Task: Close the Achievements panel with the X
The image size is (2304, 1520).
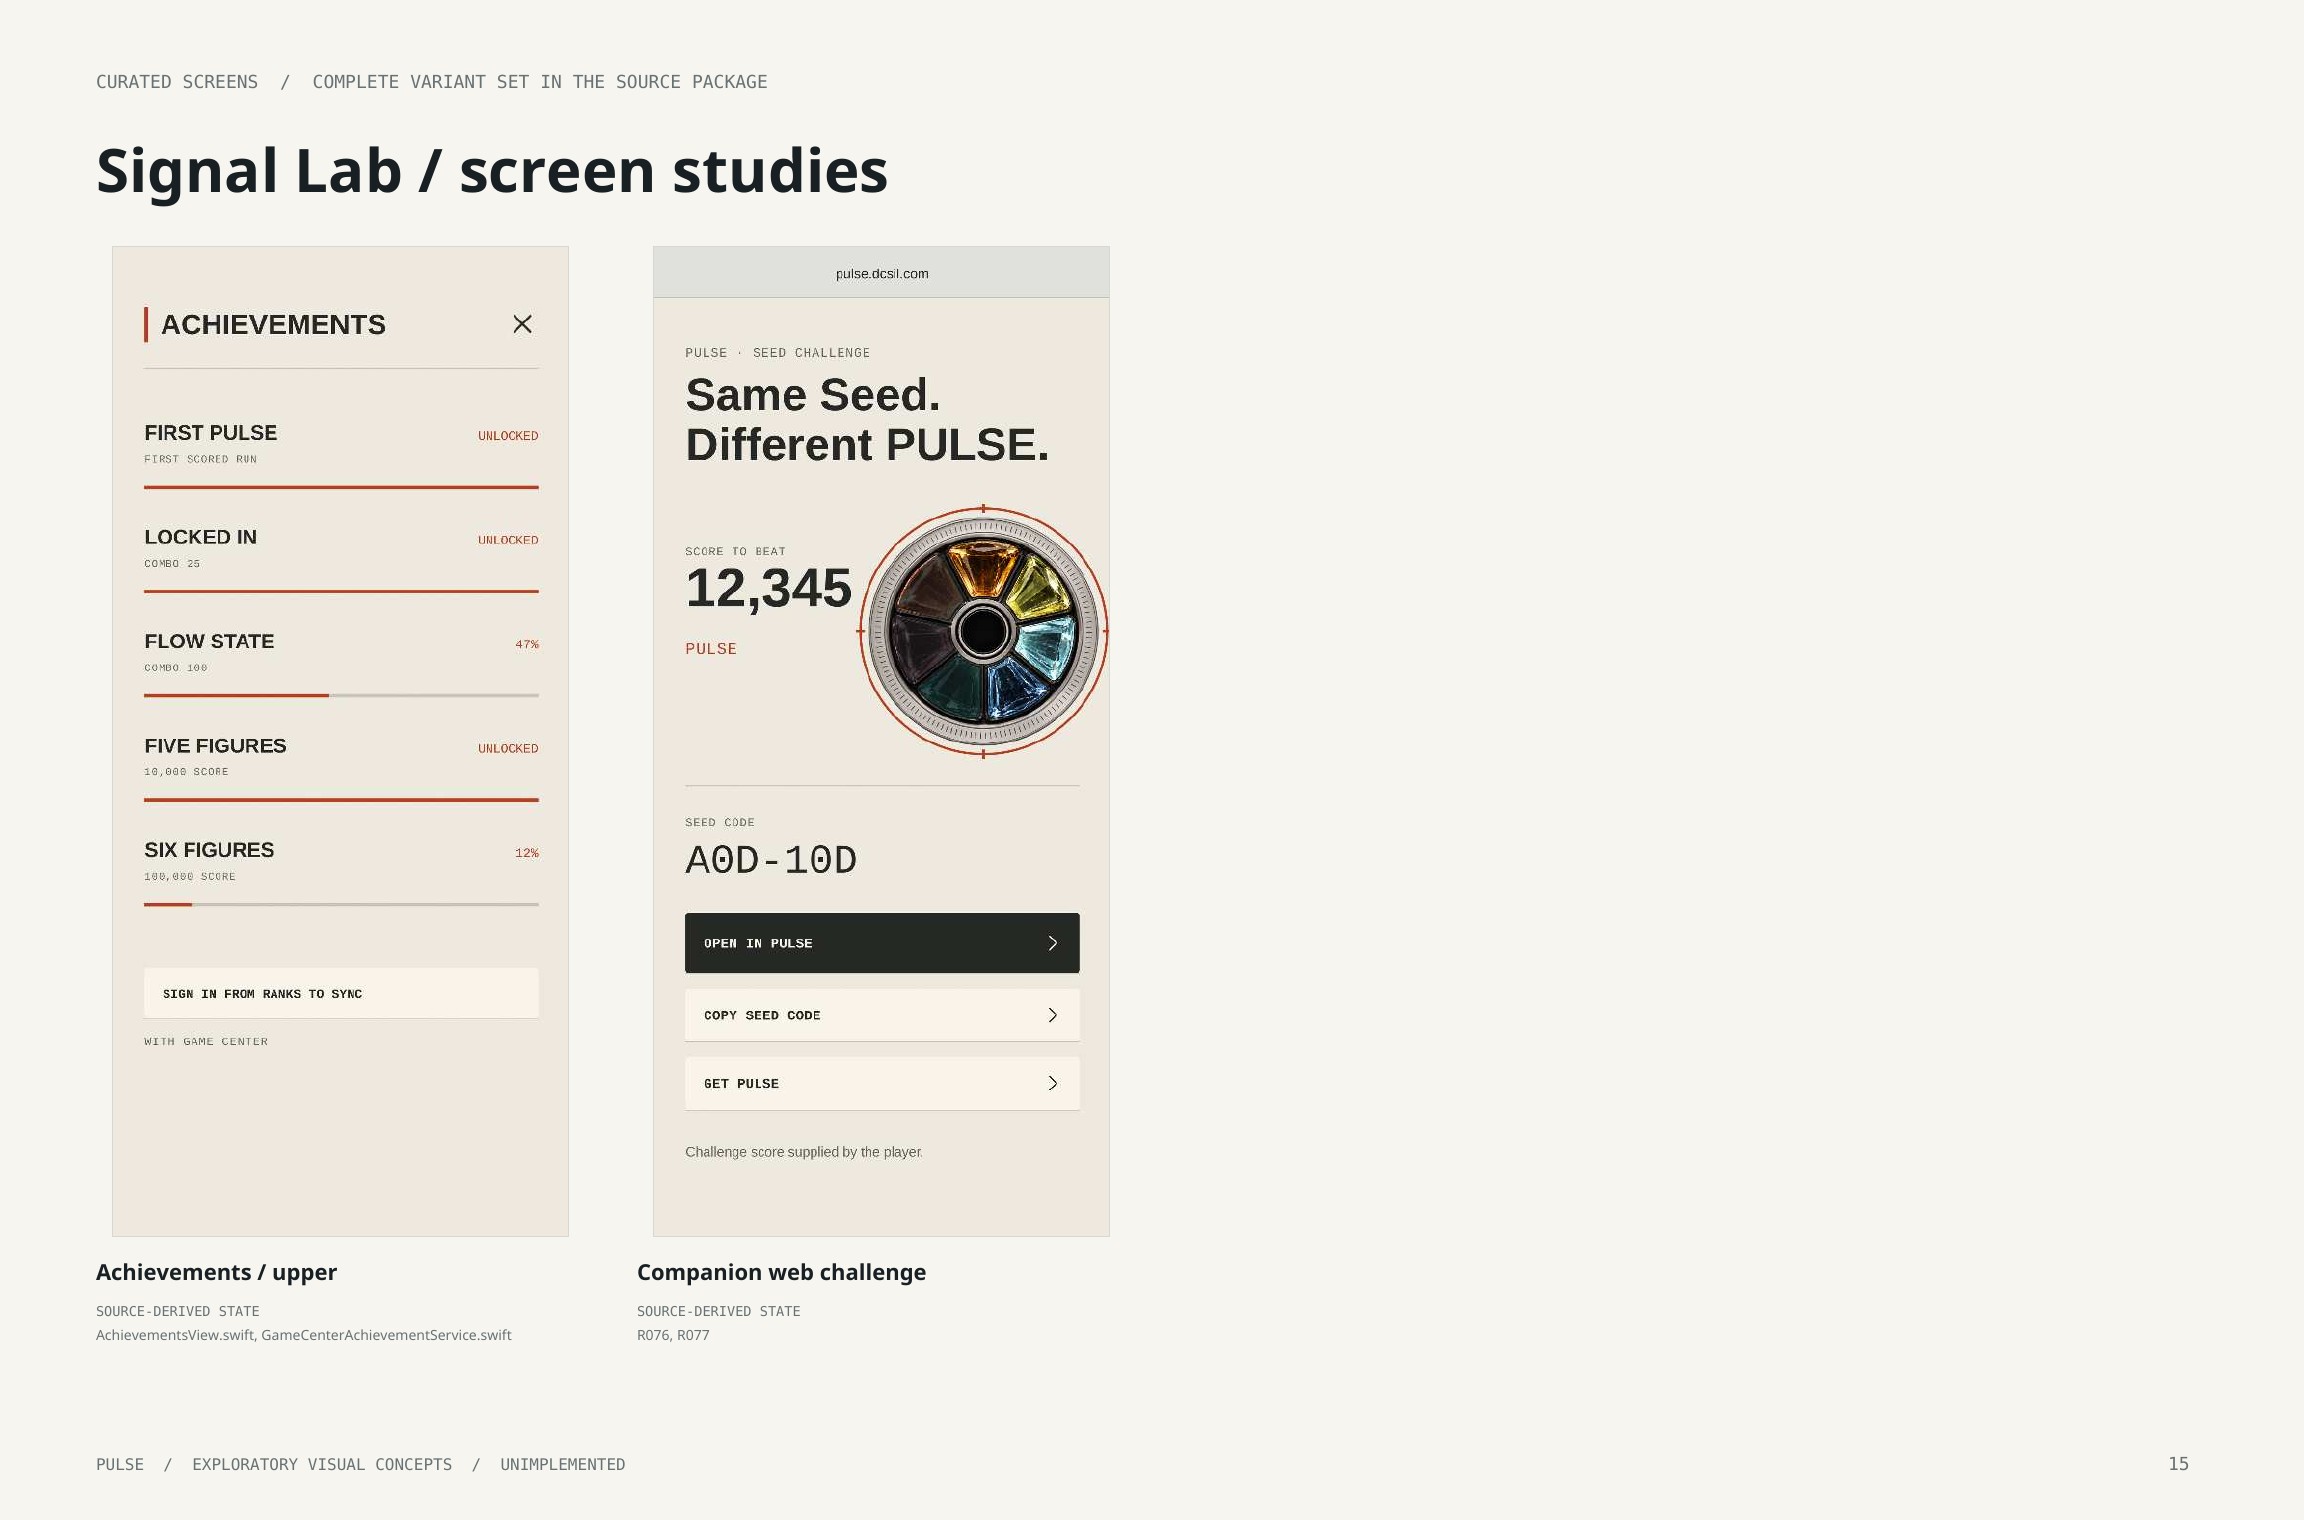Action: point(522,324)
